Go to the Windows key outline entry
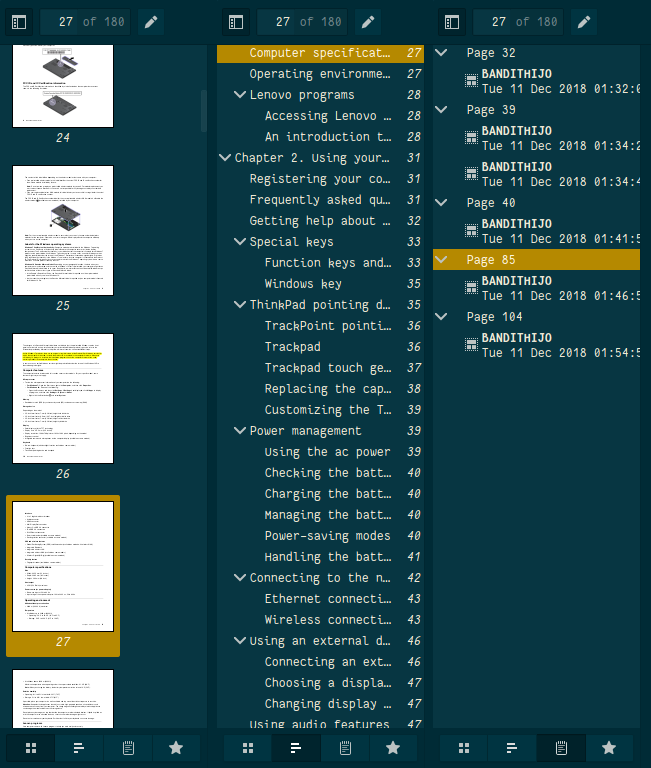The image size is (651, 768). pyautogui.click(x=303, y=284)
